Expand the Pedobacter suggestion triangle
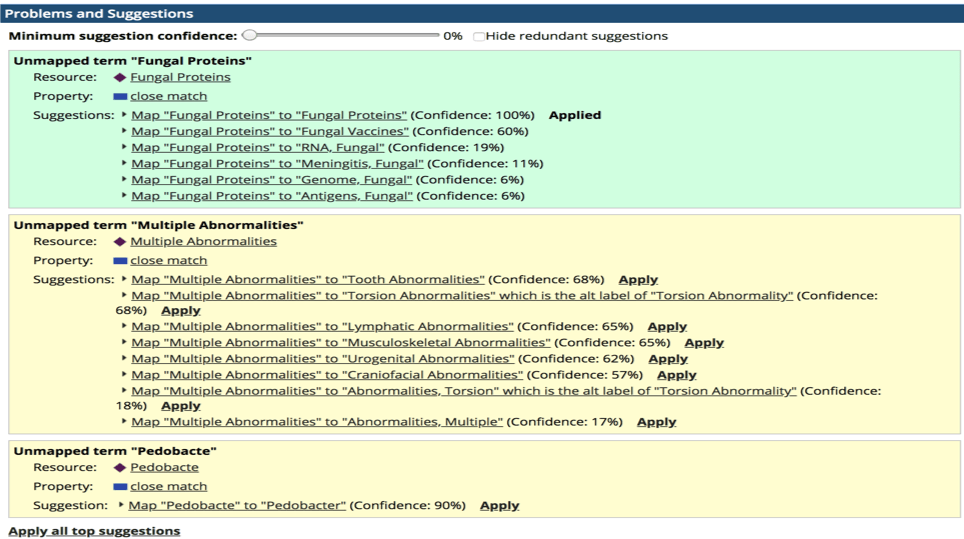 pos(121,505)
